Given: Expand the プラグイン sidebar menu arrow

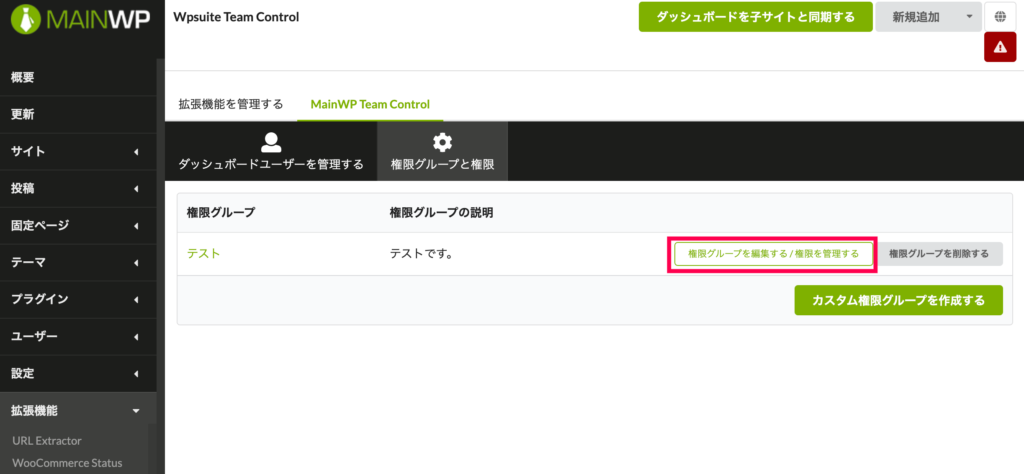Looking at the screenshot, I should pyautogui.click(x=136, y=300).
